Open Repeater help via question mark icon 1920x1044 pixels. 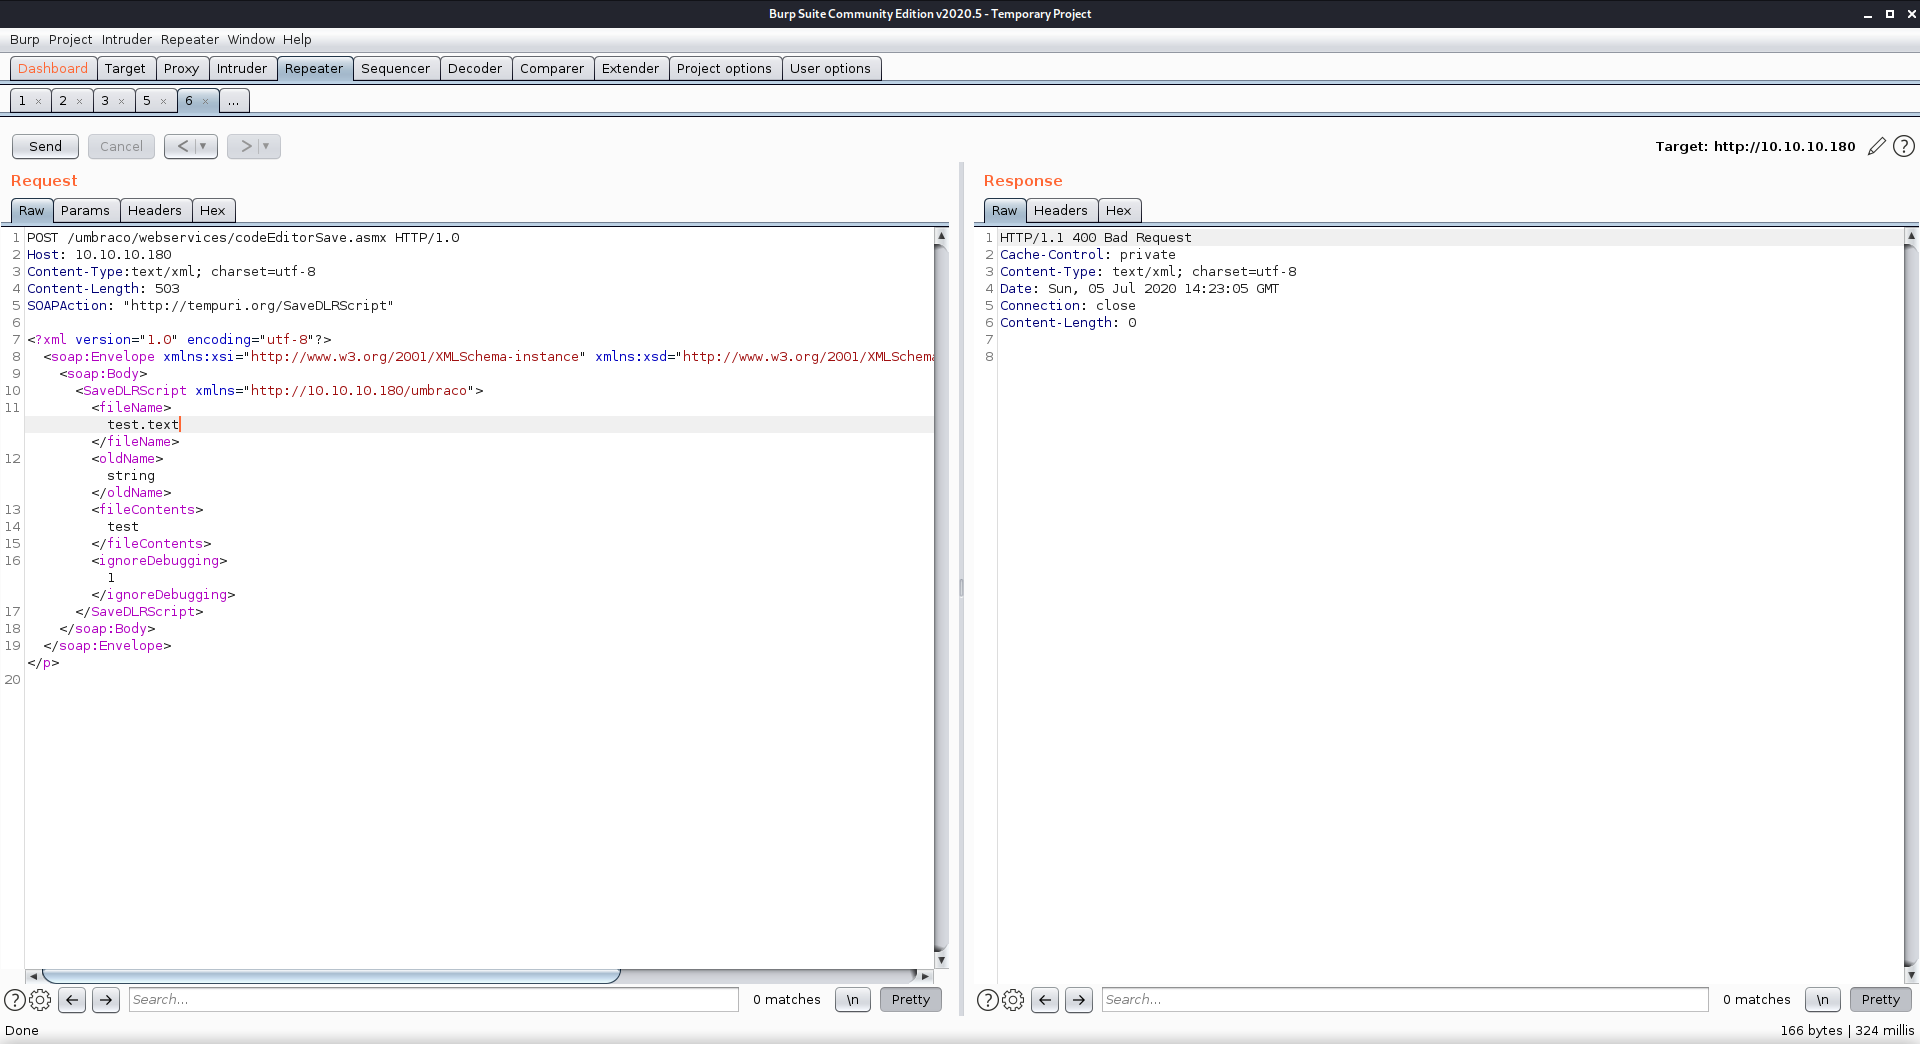tap(1904, 146)
